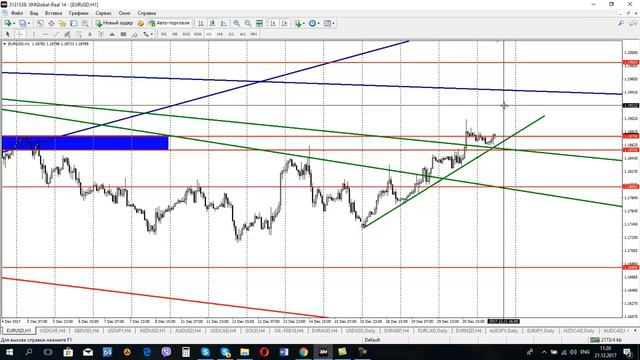Screen dimensions: 640x360
Task: Click the New Chart toolbar icon
Action: click(x=8, y=23)
